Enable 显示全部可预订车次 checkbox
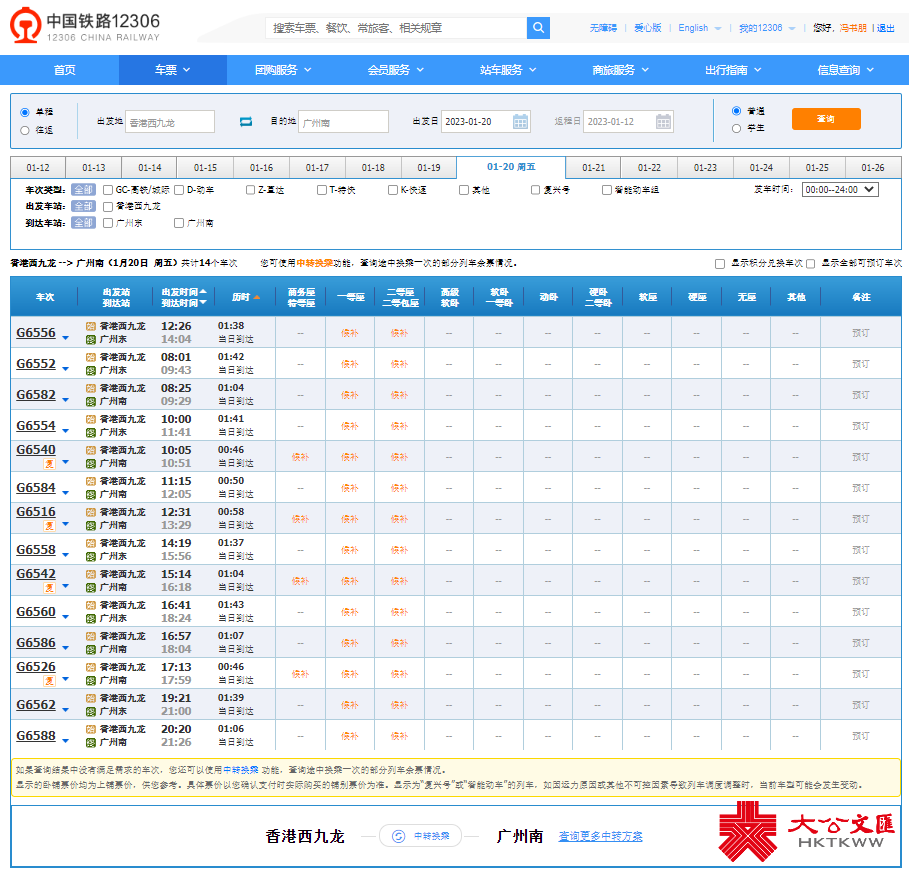The image size is (909, 872). click(x=811, y=263)
